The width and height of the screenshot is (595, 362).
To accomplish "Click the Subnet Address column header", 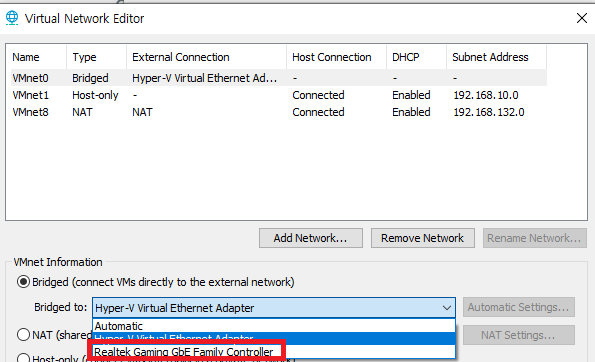I will coord(496,57).
